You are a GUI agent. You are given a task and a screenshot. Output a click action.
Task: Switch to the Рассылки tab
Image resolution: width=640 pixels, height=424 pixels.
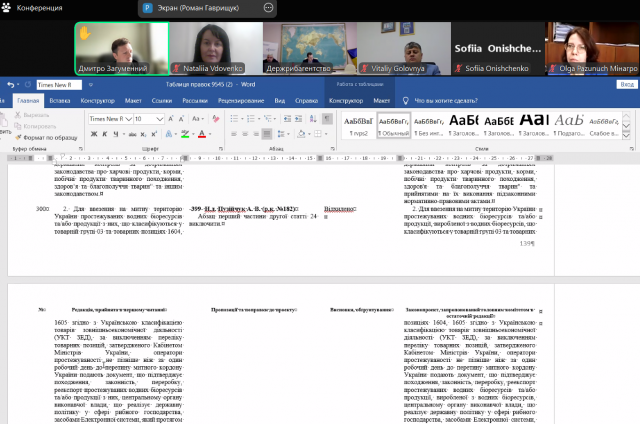click(195, 100)
